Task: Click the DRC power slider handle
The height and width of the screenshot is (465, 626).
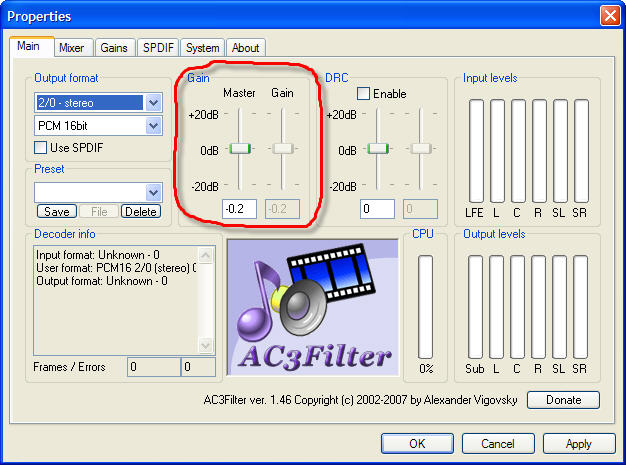Action: (x=378, y=149)
